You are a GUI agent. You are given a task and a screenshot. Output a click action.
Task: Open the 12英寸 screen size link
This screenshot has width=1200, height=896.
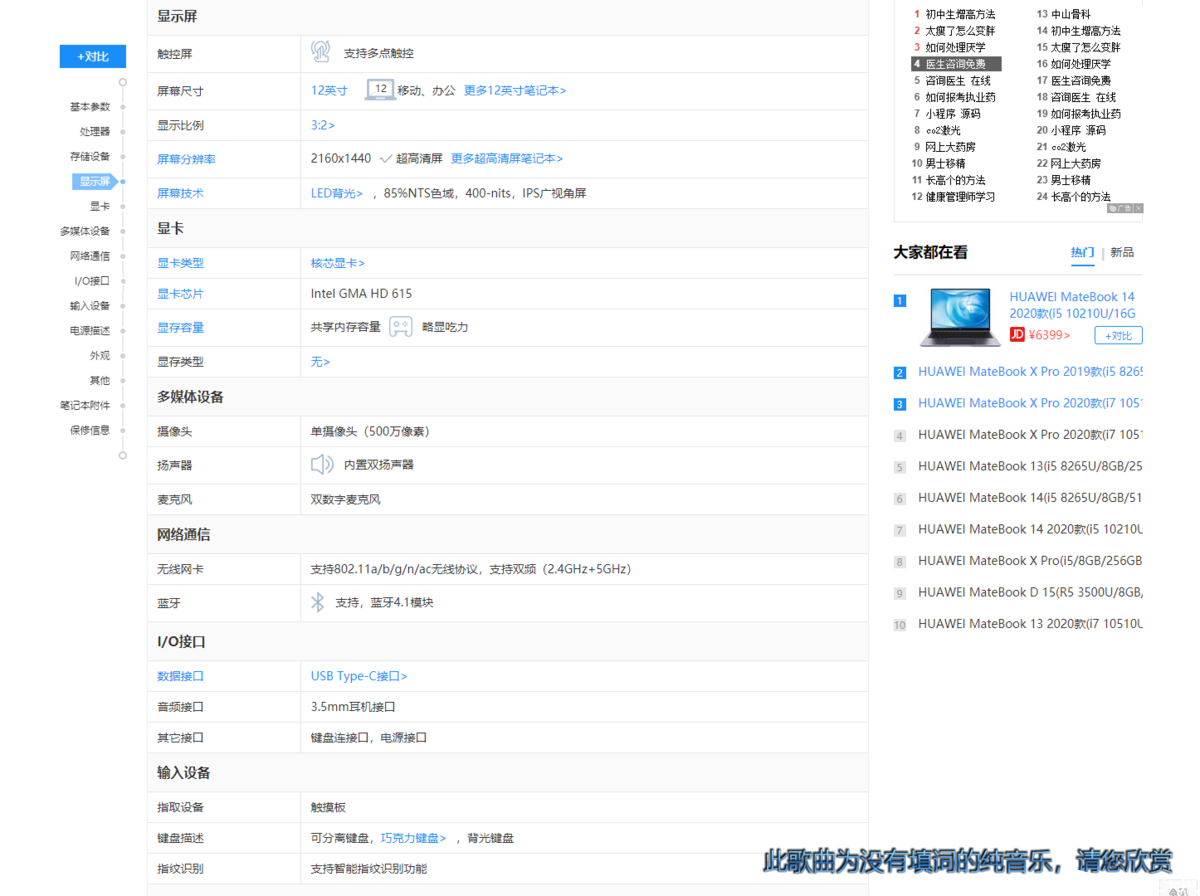(x=329, y=90)
